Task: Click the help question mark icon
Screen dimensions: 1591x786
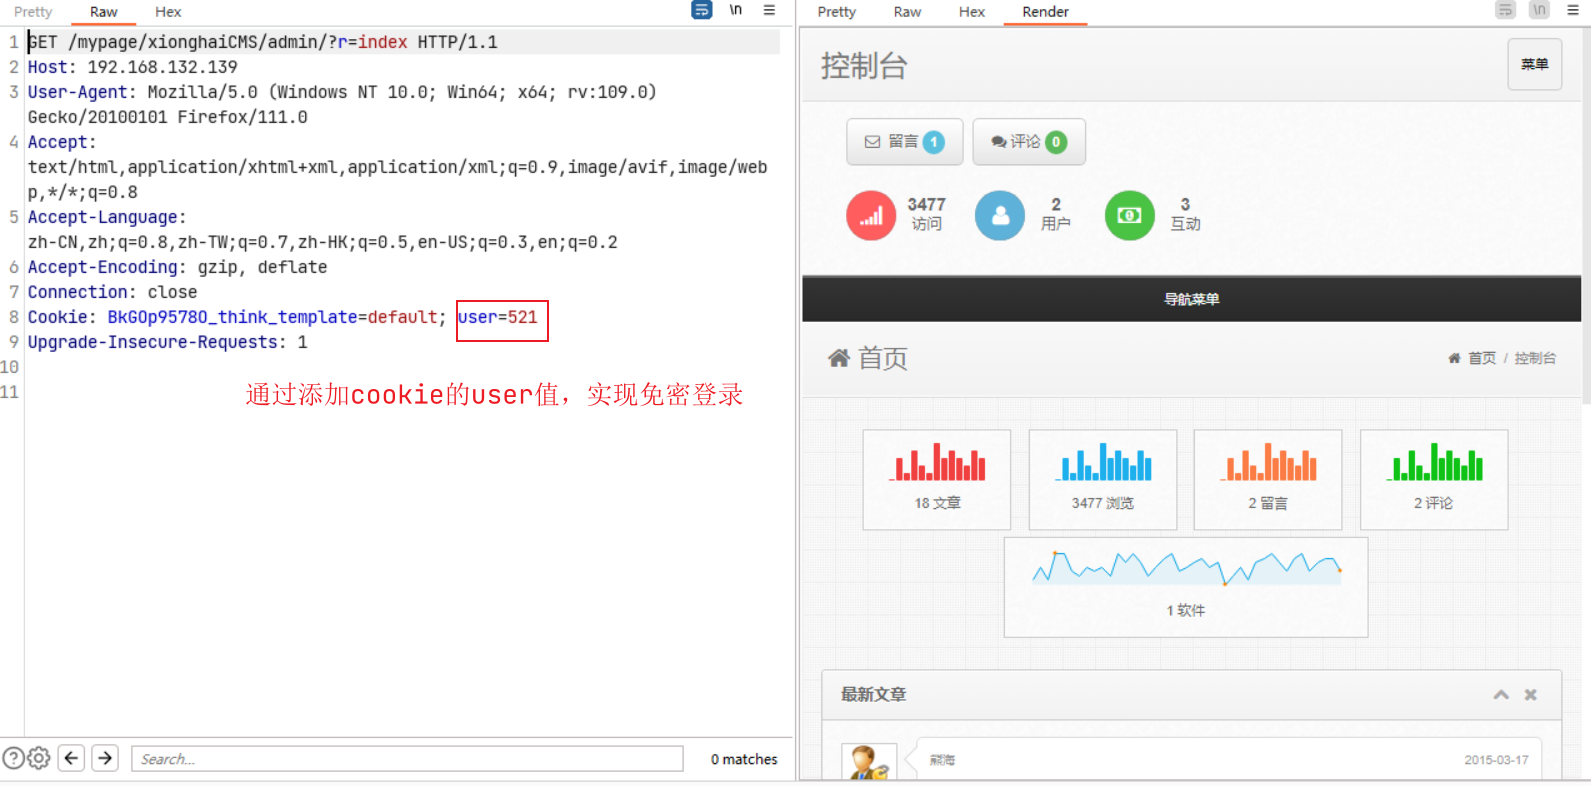Action: point(13,758)
